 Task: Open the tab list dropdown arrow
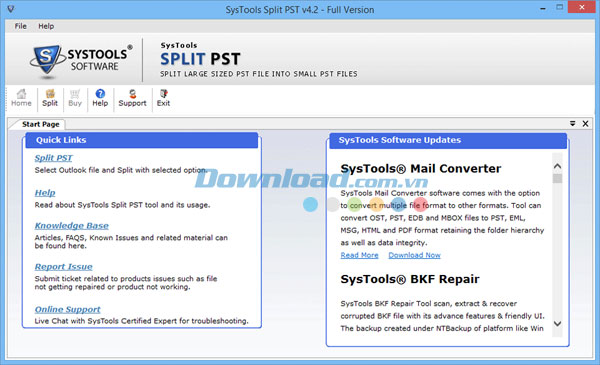572,124
